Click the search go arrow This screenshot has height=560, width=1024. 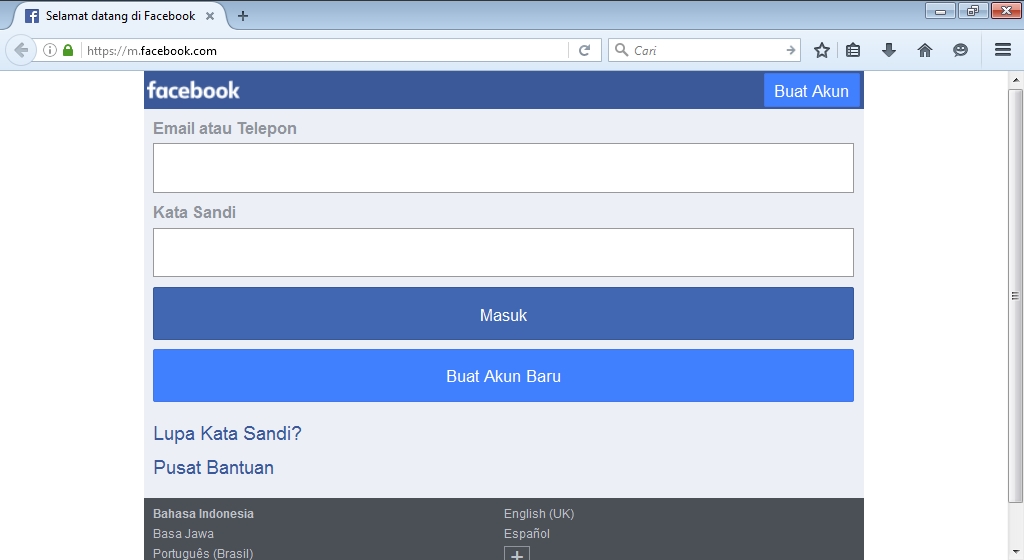click(790, 50)
